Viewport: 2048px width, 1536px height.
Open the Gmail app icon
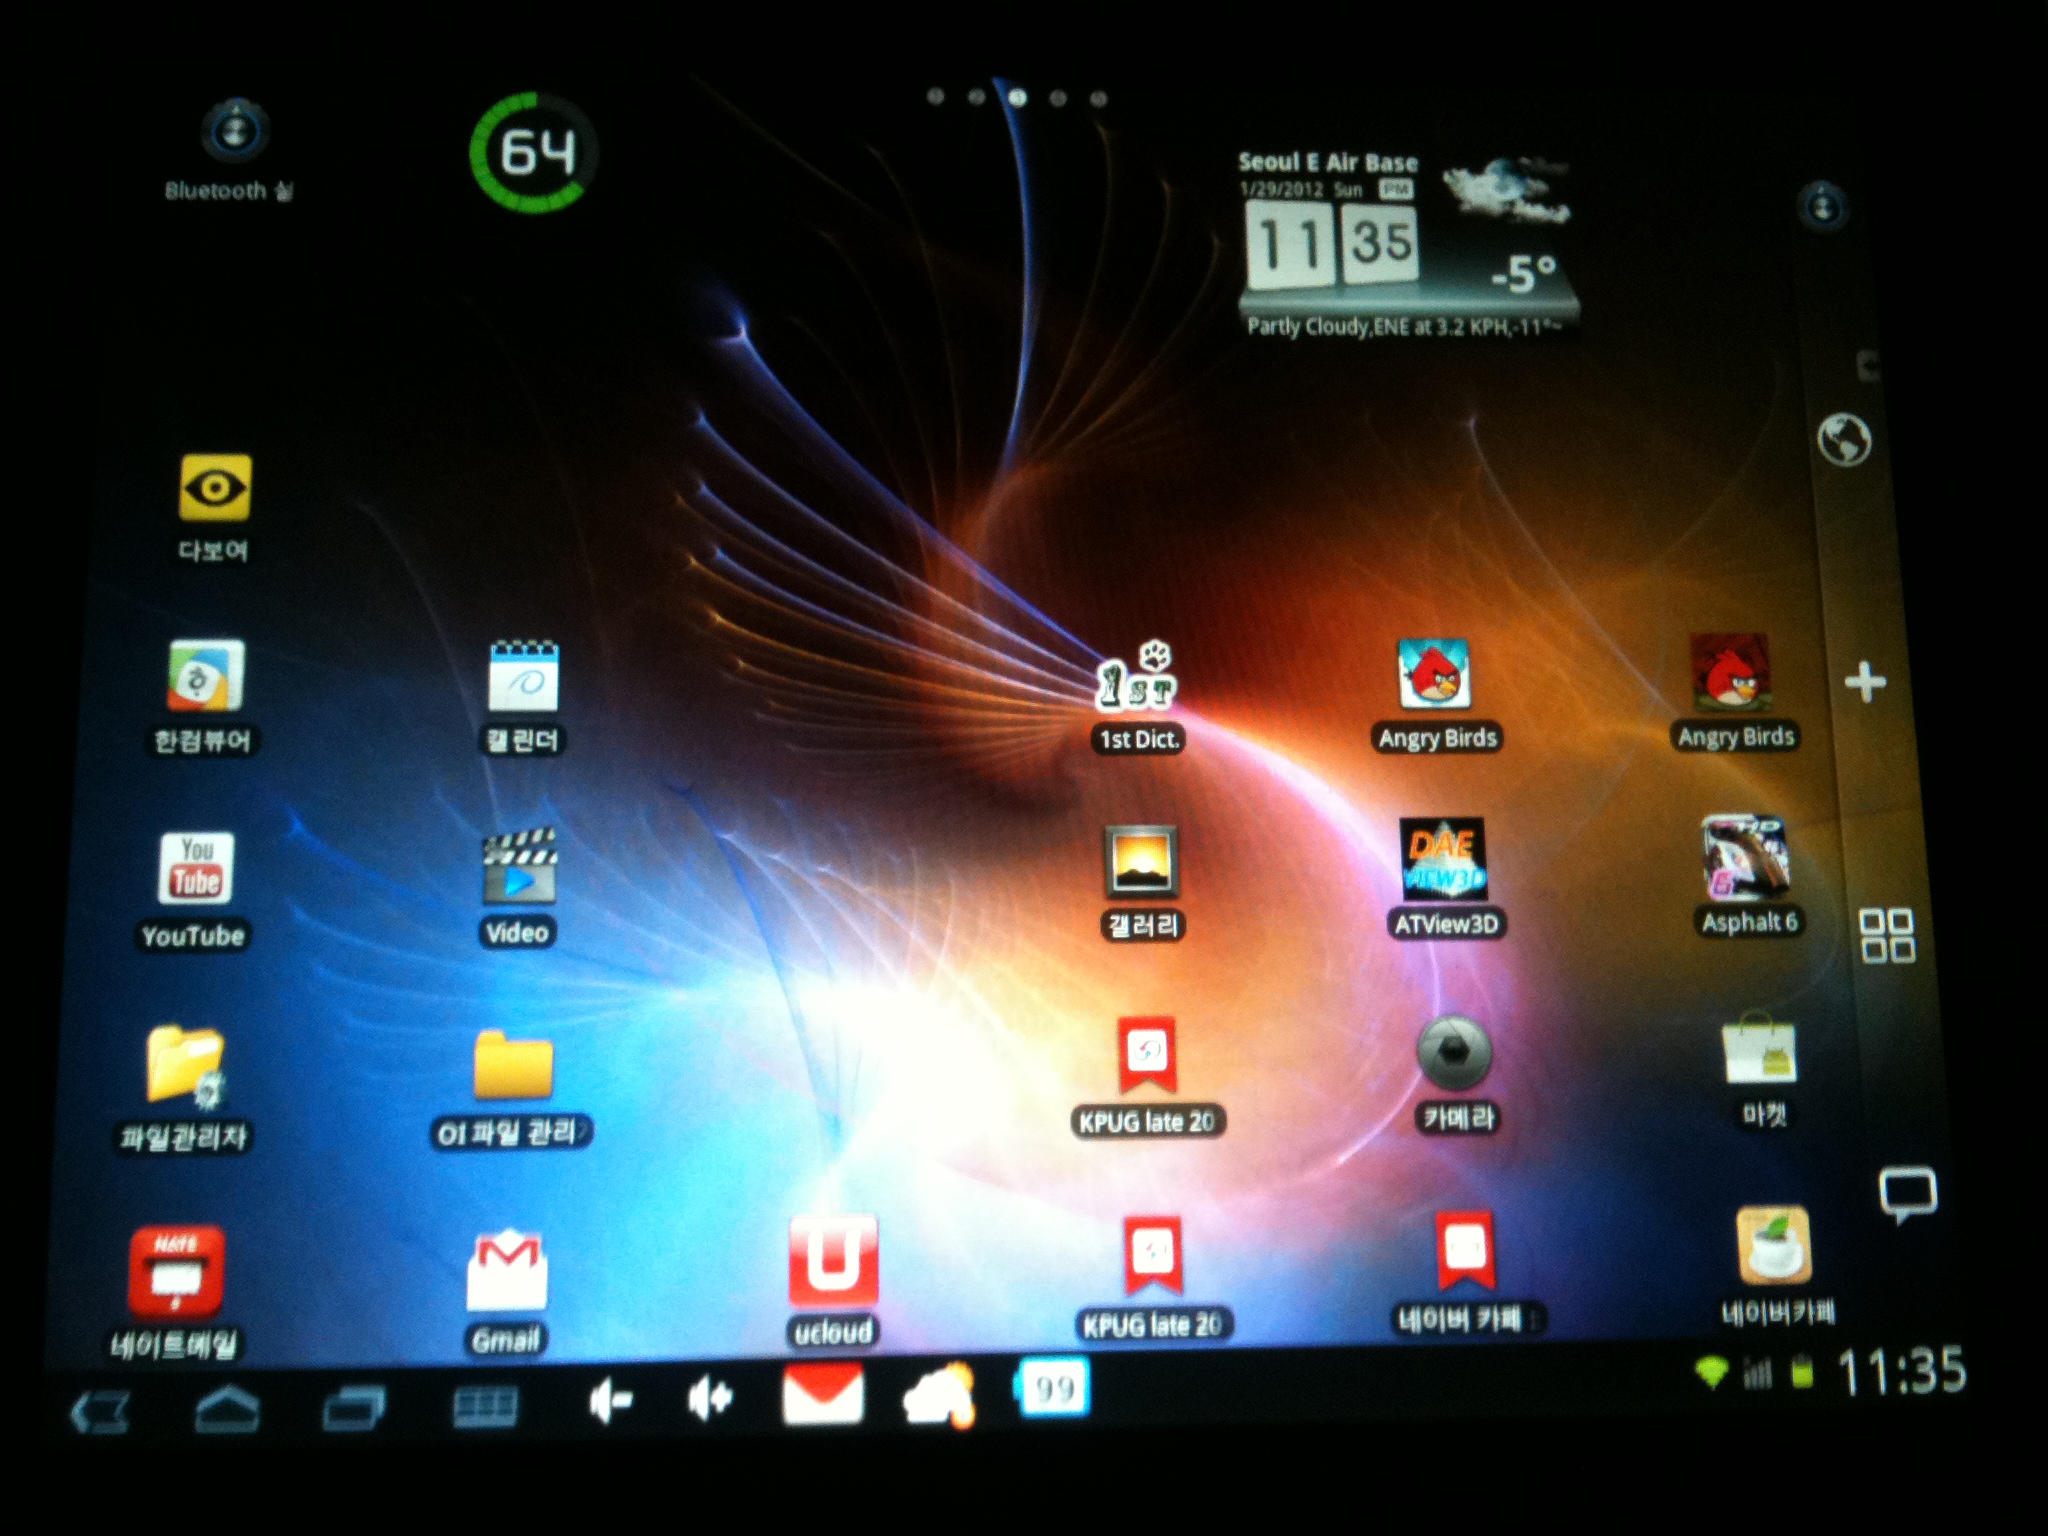pos(508,1270)
